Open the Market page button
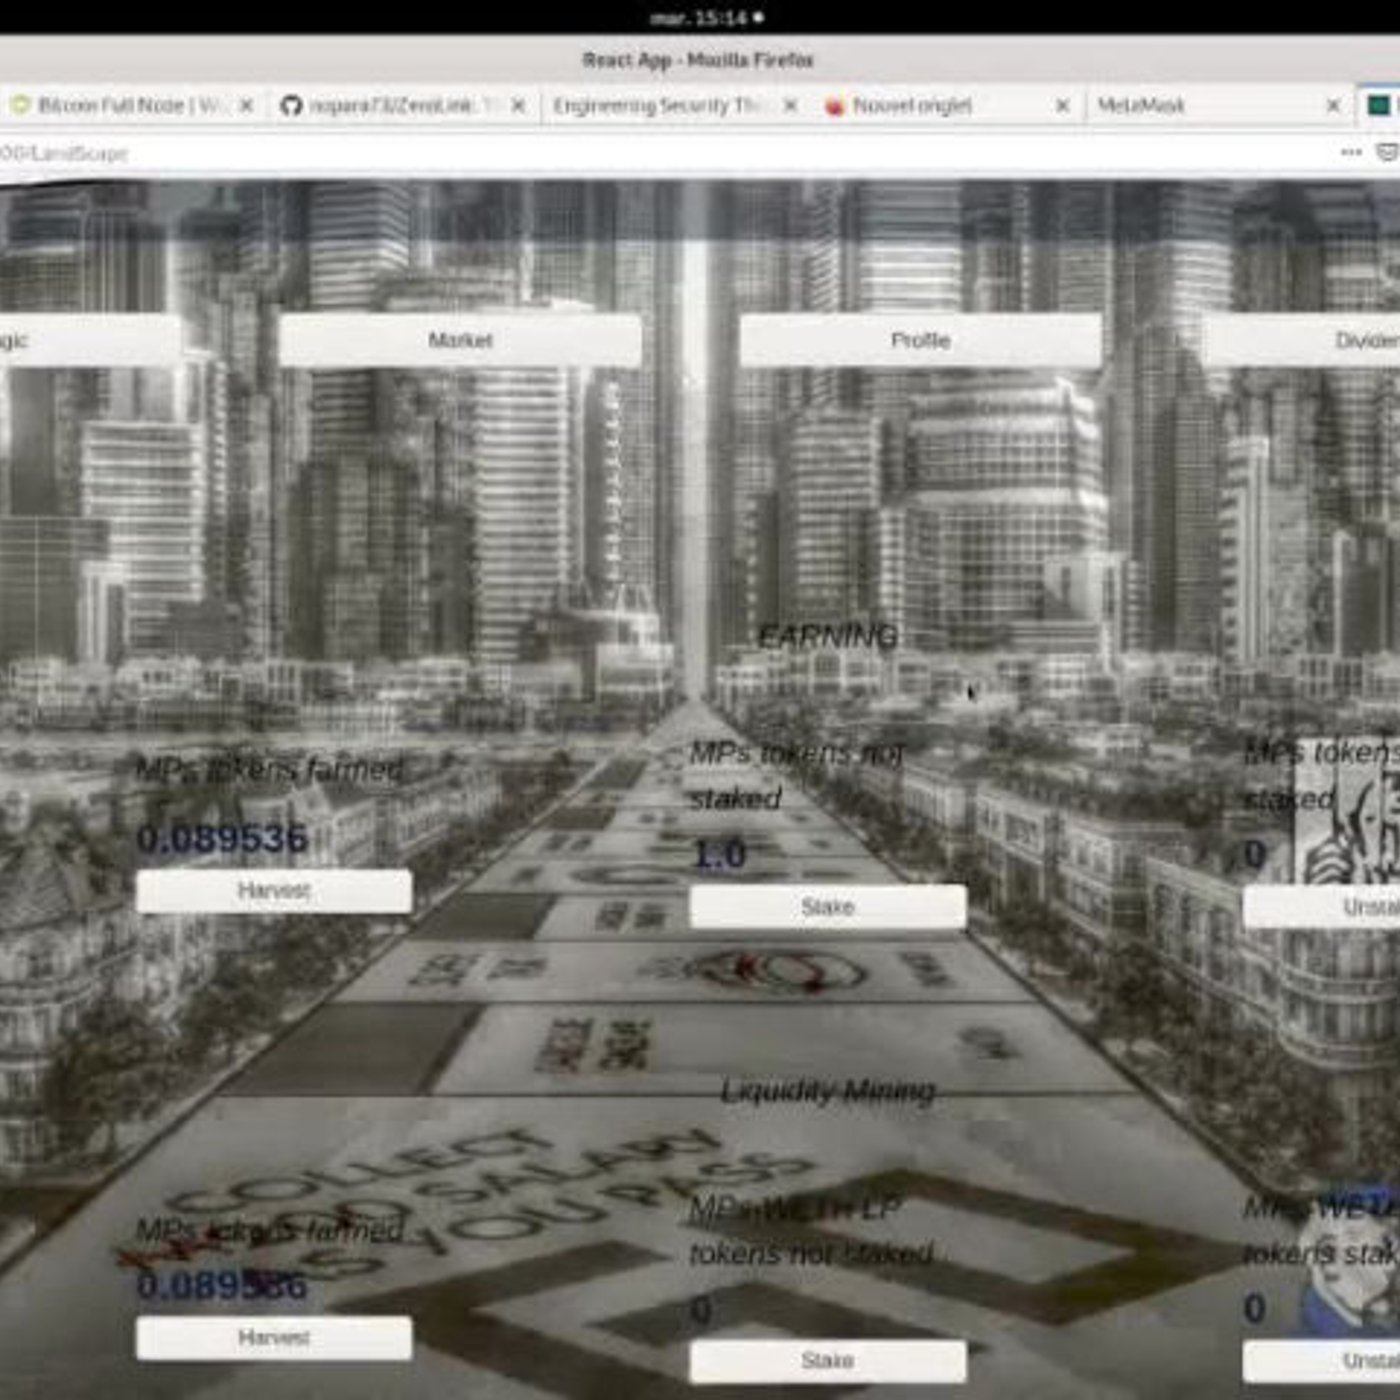This screenshot has width=1400, height=1400. 460,340
